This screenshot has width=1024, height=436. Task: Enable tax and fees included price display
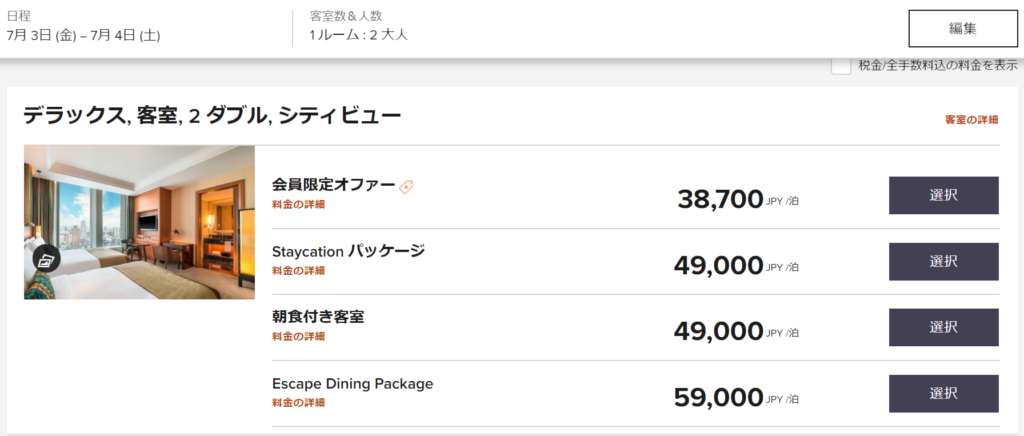click(x=841, y=65)
